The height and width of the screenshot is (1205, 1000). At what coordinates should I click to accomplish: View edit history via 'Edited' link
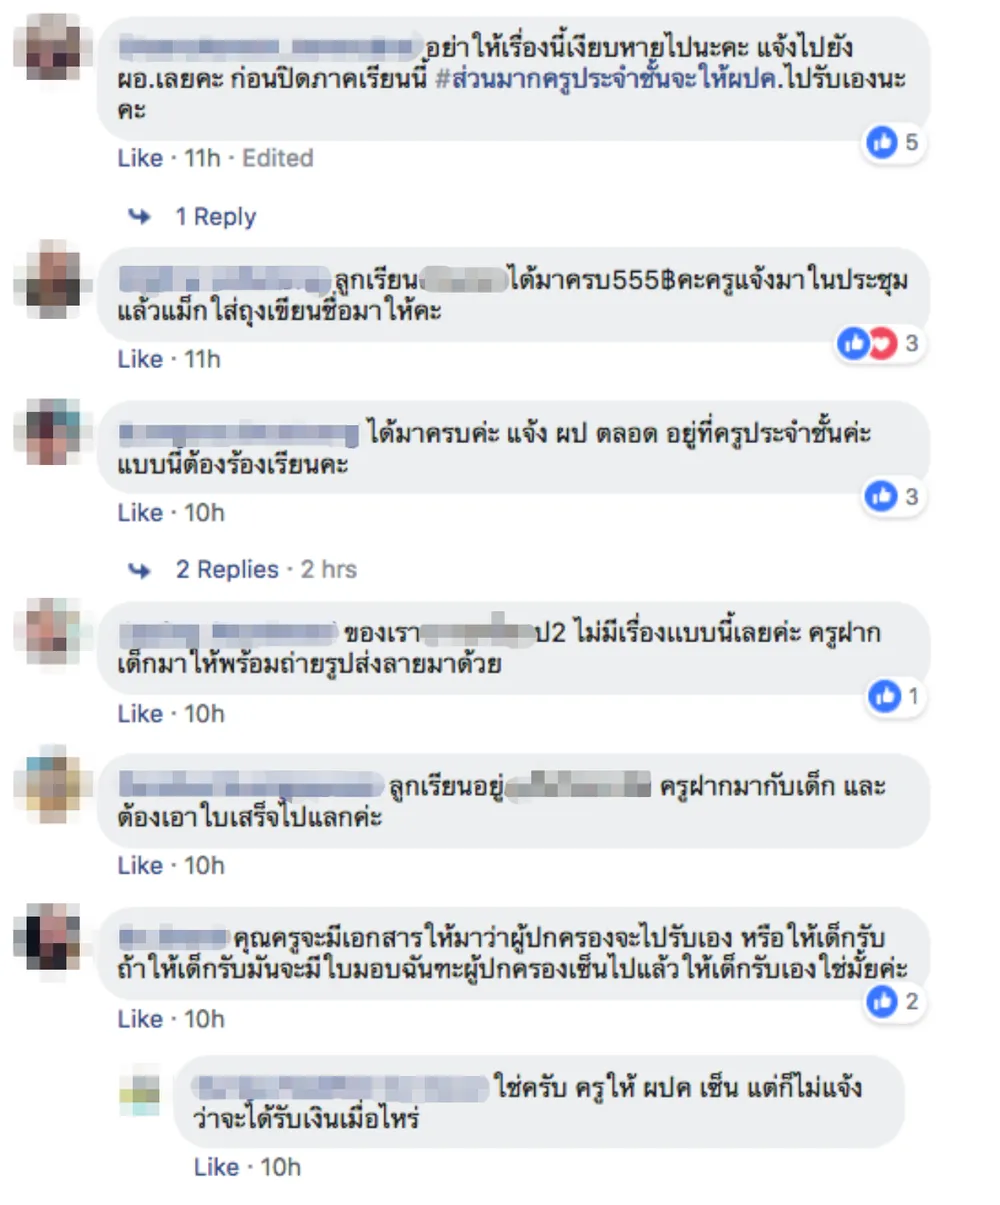277,158
